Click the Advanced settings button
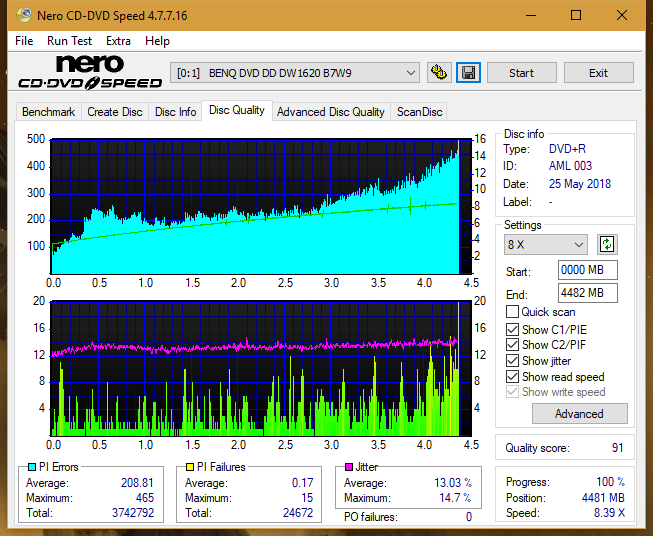 click(579, 414)
